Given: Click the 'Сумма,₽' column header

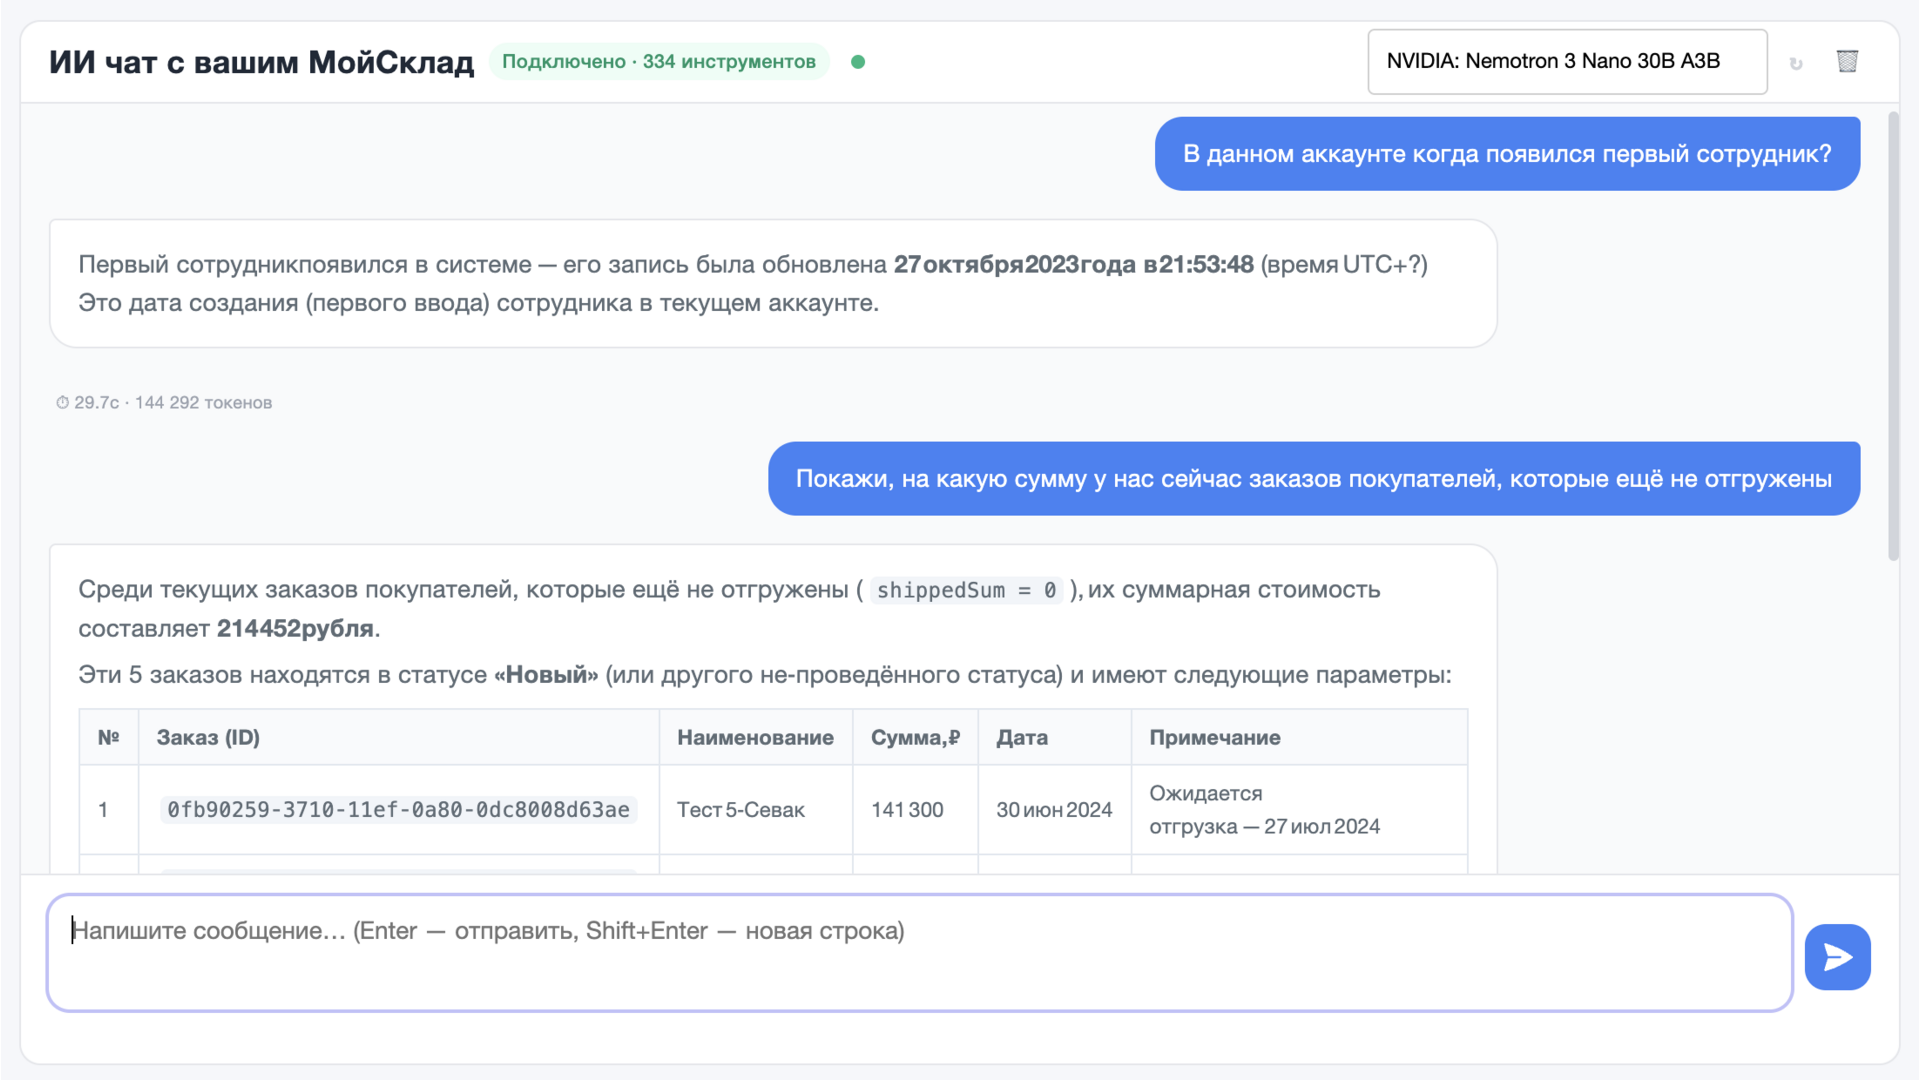Looking at the screenshot, I should pos(914,738).
